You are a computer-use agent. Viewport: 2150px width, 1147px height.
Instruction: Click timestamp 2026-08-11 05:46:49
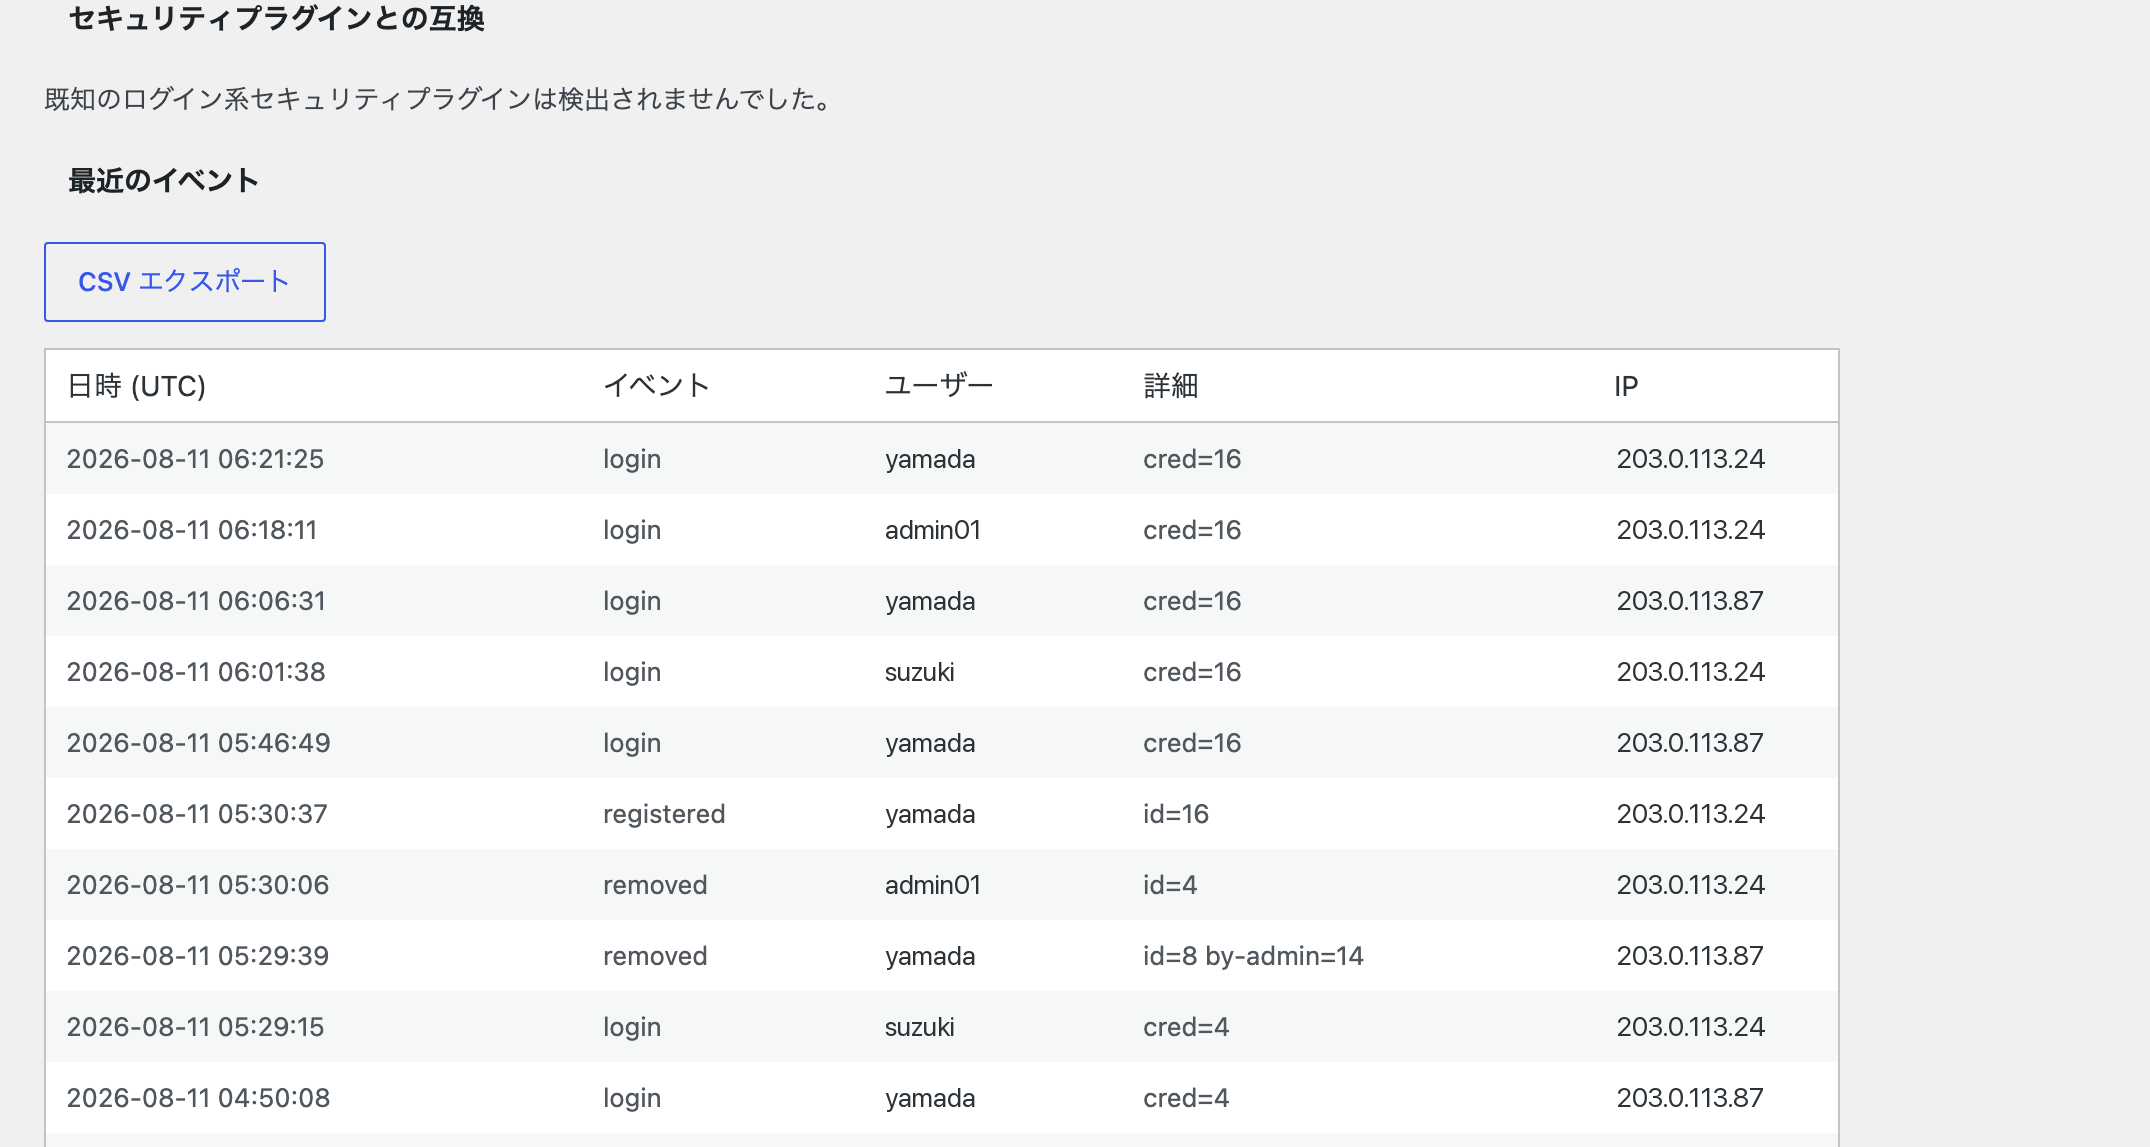(x=198, y=743)
